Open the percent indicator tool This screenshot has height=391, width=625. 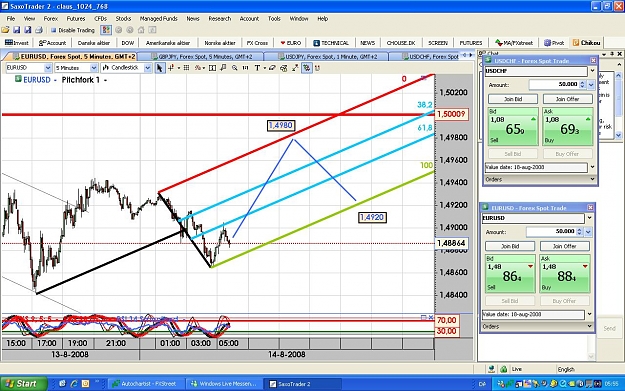[x=197, y=68]
